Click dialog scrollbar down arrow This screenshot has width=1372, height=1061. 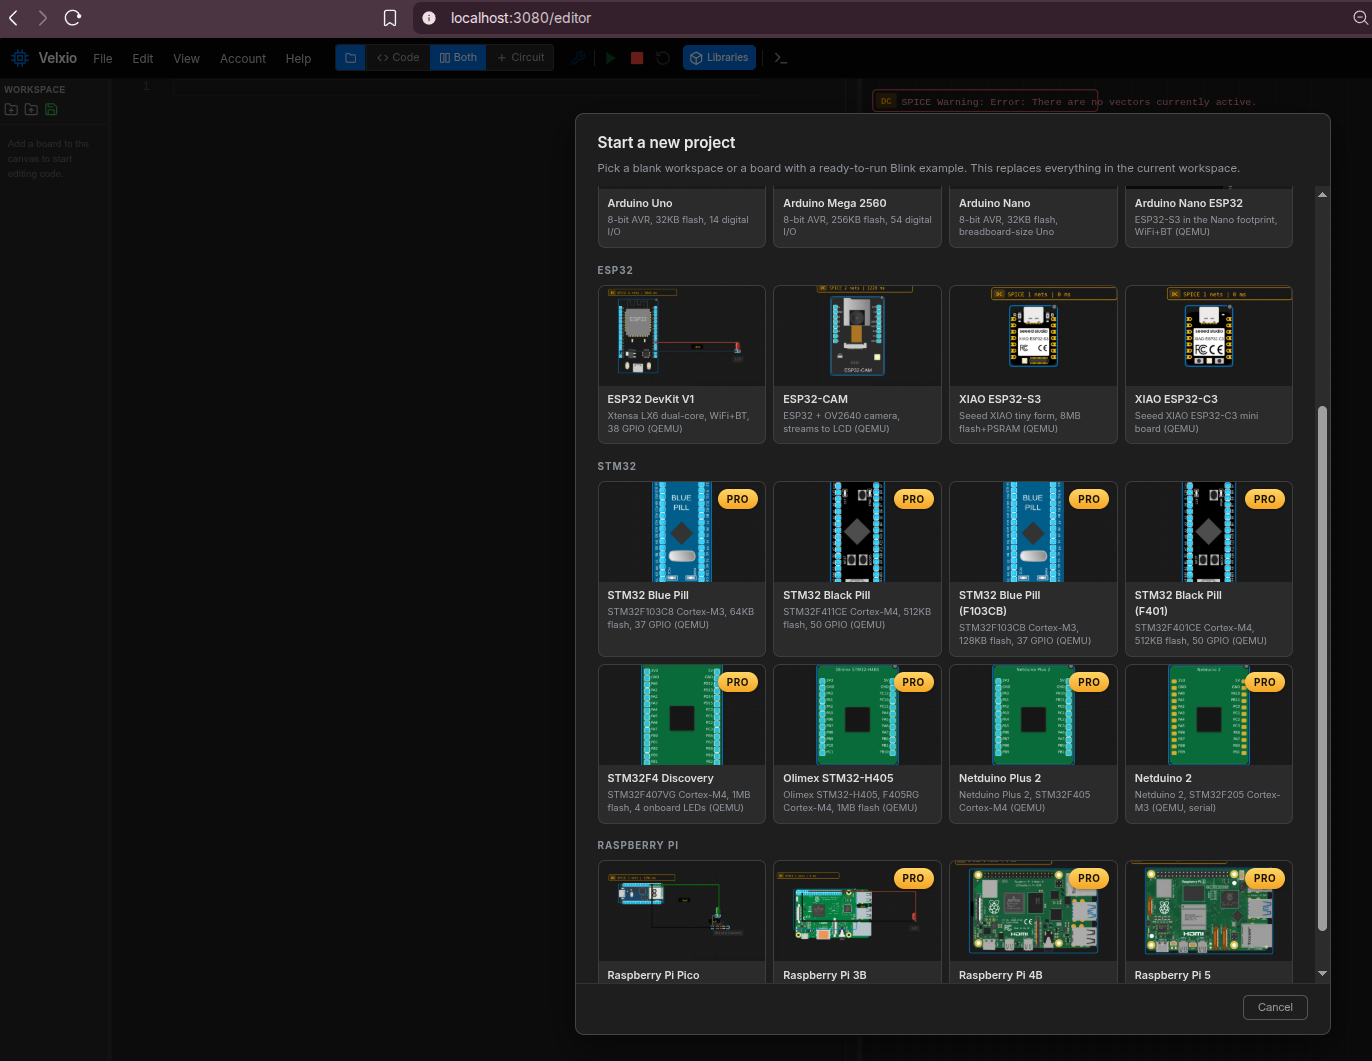pos(1322,973)
